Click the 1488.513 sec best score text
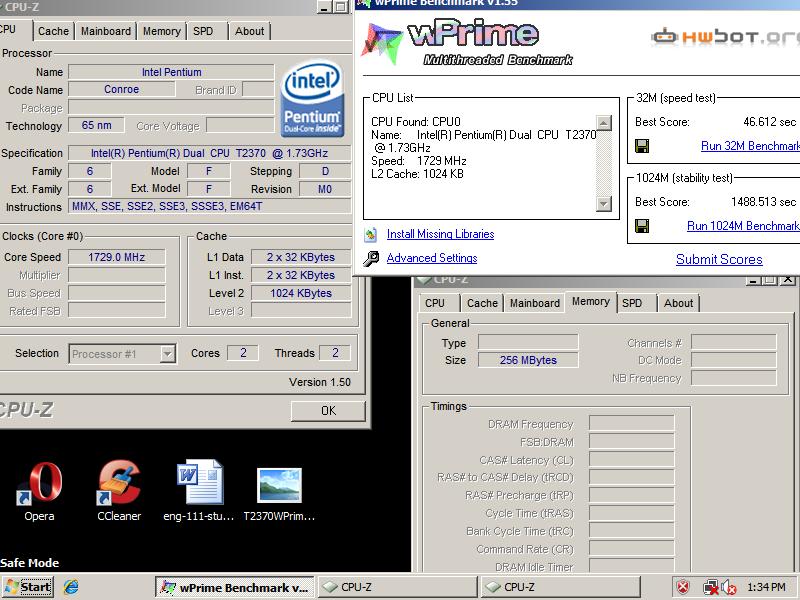The image size is (800, 600). coord(763,202)
